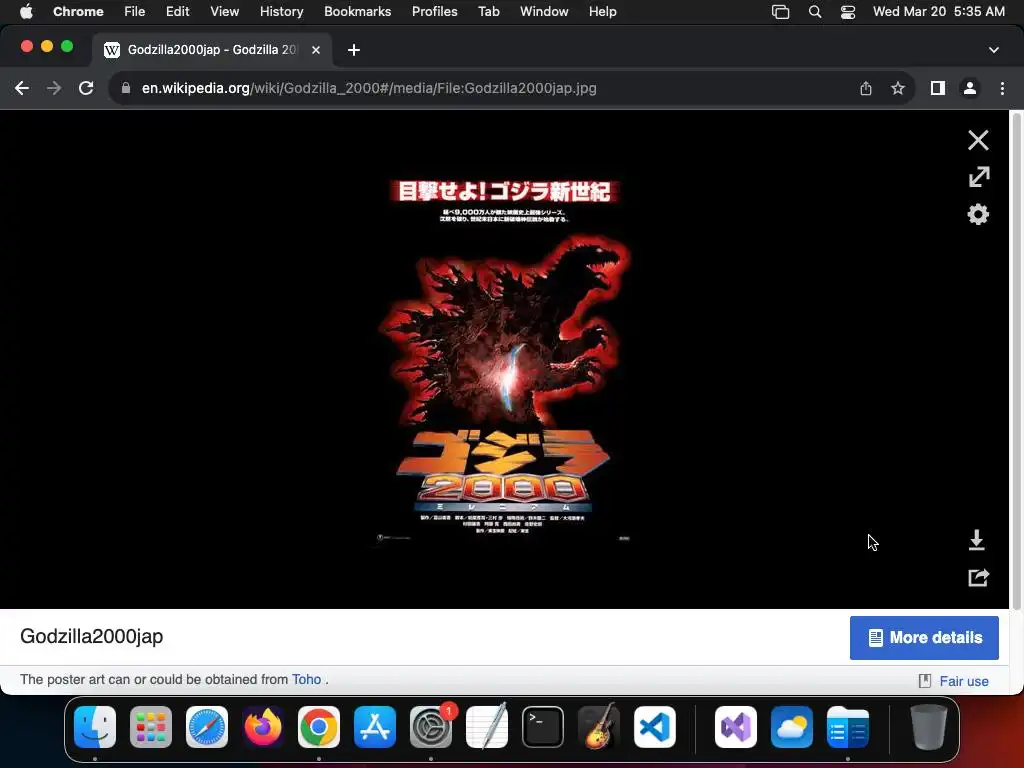This screenshot has width=1024, height=768.
Task: Open System Settings from the Dock
Action: (431, 727)
